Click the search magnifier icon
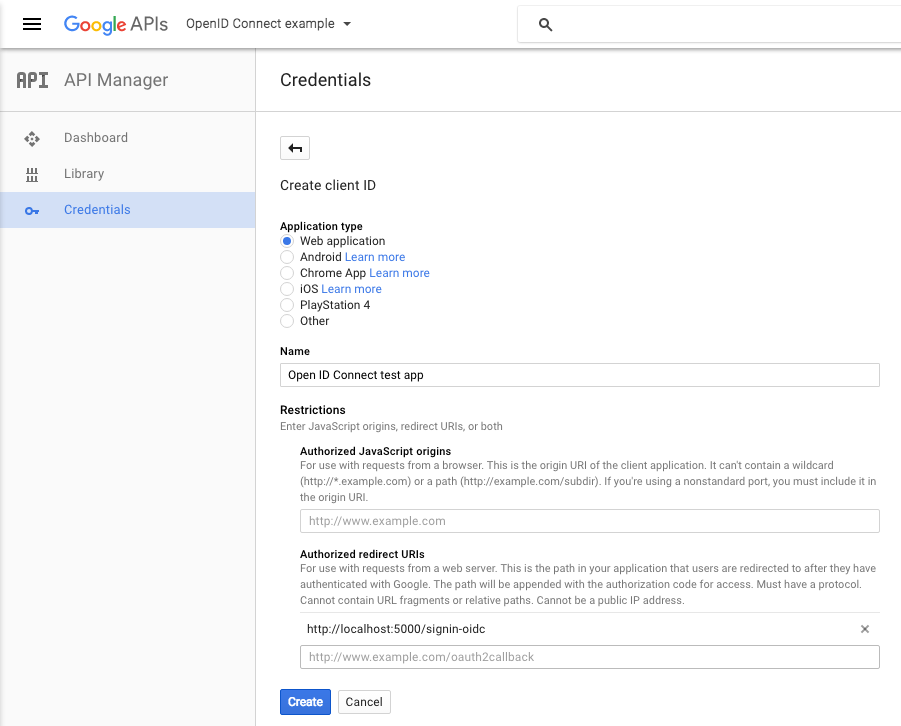Viewport: 901px width, 726px height. tap(545, 25)
